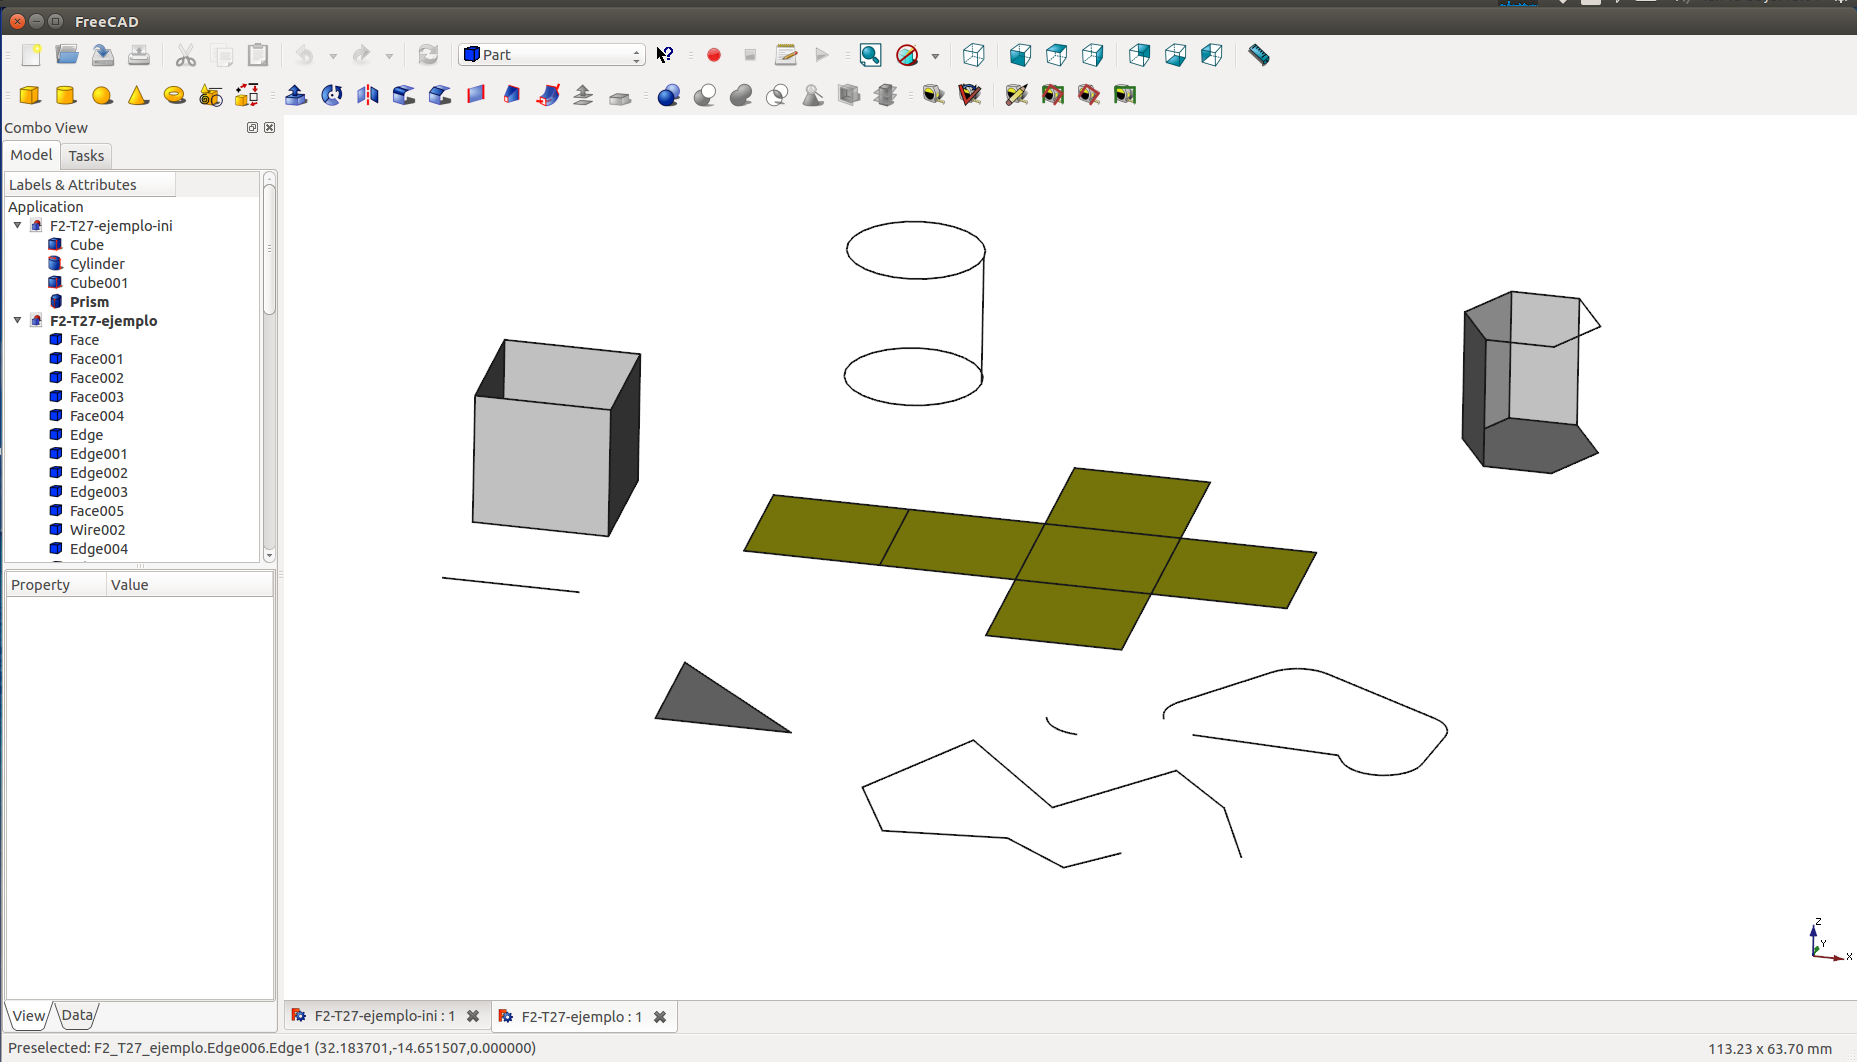This screenshot has width=1857, height=1062.
Task: Select the Torus primitive tool
Action: pyautogui.click(x=174, y=95)
